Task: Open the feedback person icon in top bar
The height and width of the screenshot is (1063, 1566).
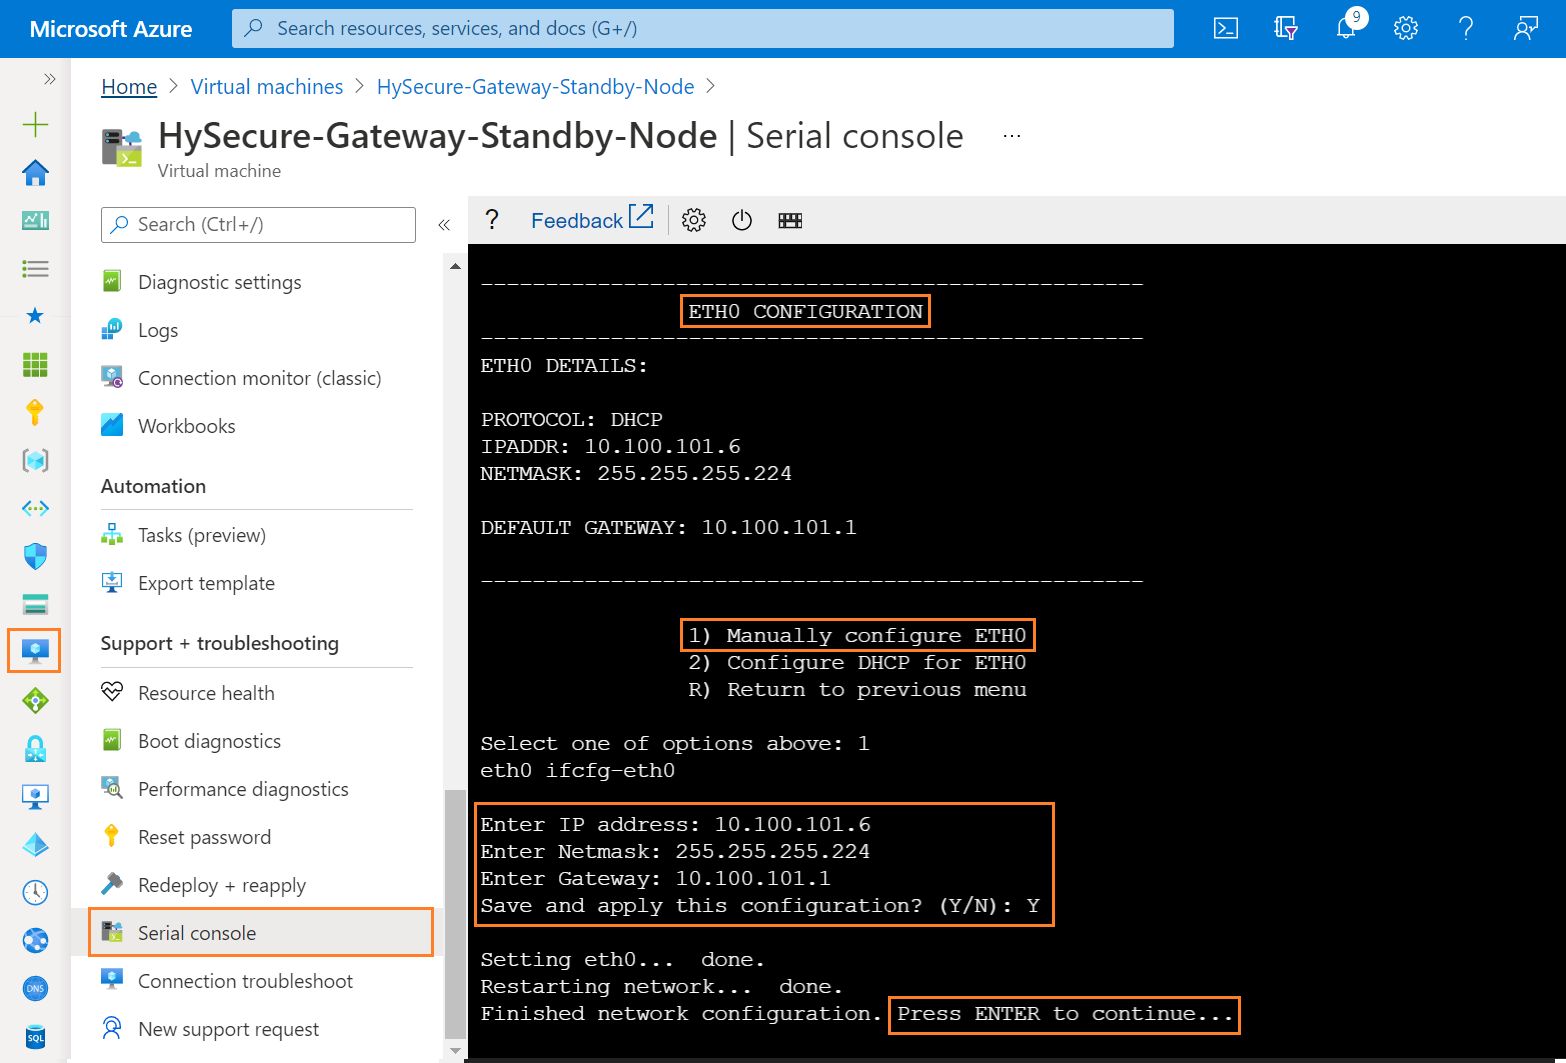Action: [x=1526, y=28]
